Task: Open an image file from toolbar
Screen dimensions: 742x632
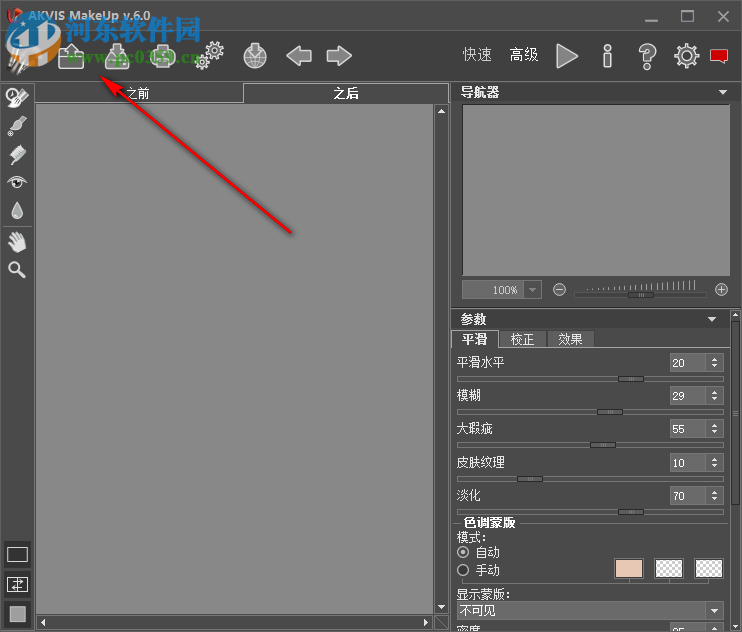Action: tap(71, 56)
